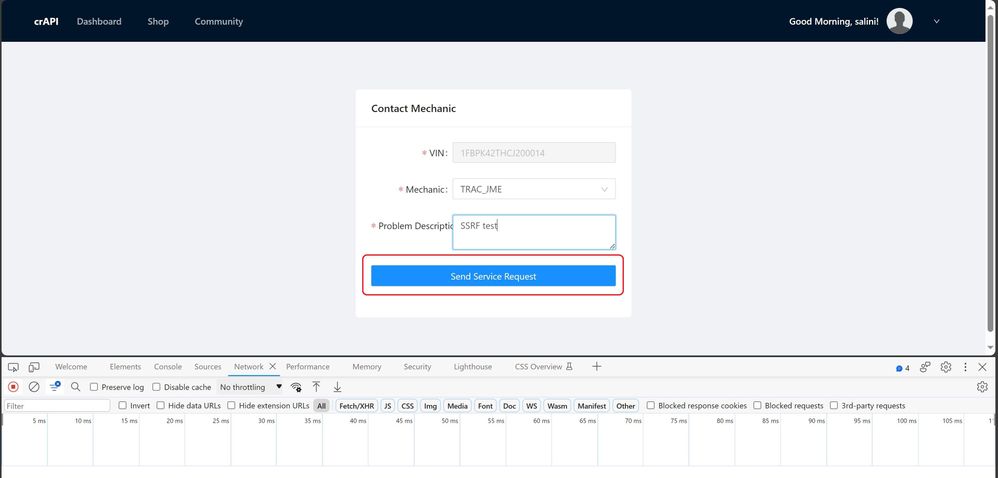This screenshot has height=478, width=998.
Task: Filter requests by Other
Action: (626, 405)
